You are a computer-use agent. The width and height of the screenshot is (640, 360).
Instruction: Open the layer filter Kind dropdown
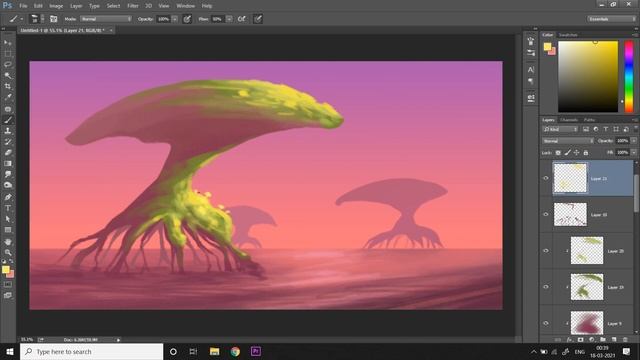click(560, 129)
